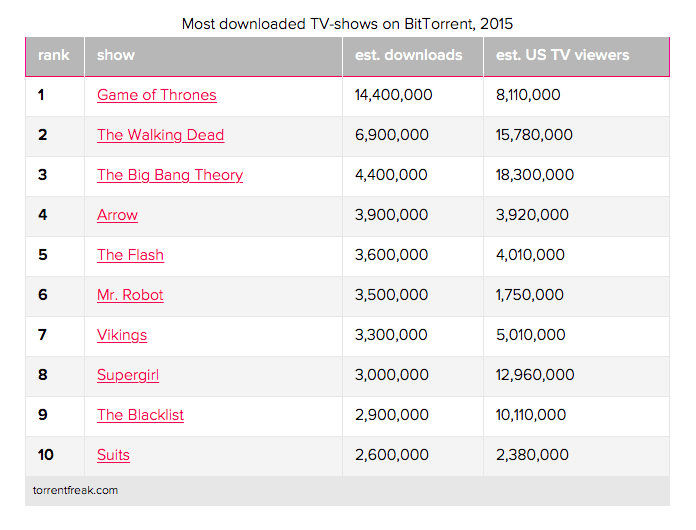Follow the Supergirl link
Screen dimensions: 696x530
pos(128,375)
